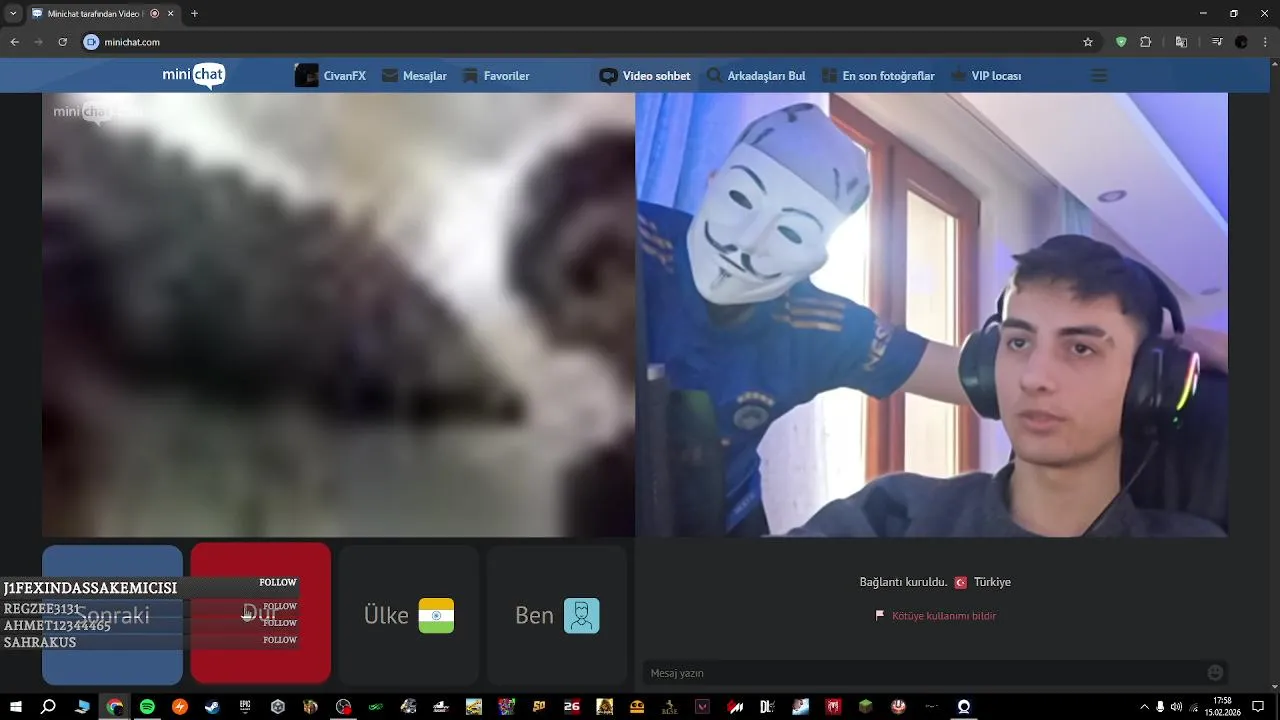Open the Windows Start menu
Screen dimensions: 1280x720
point(16,707)
